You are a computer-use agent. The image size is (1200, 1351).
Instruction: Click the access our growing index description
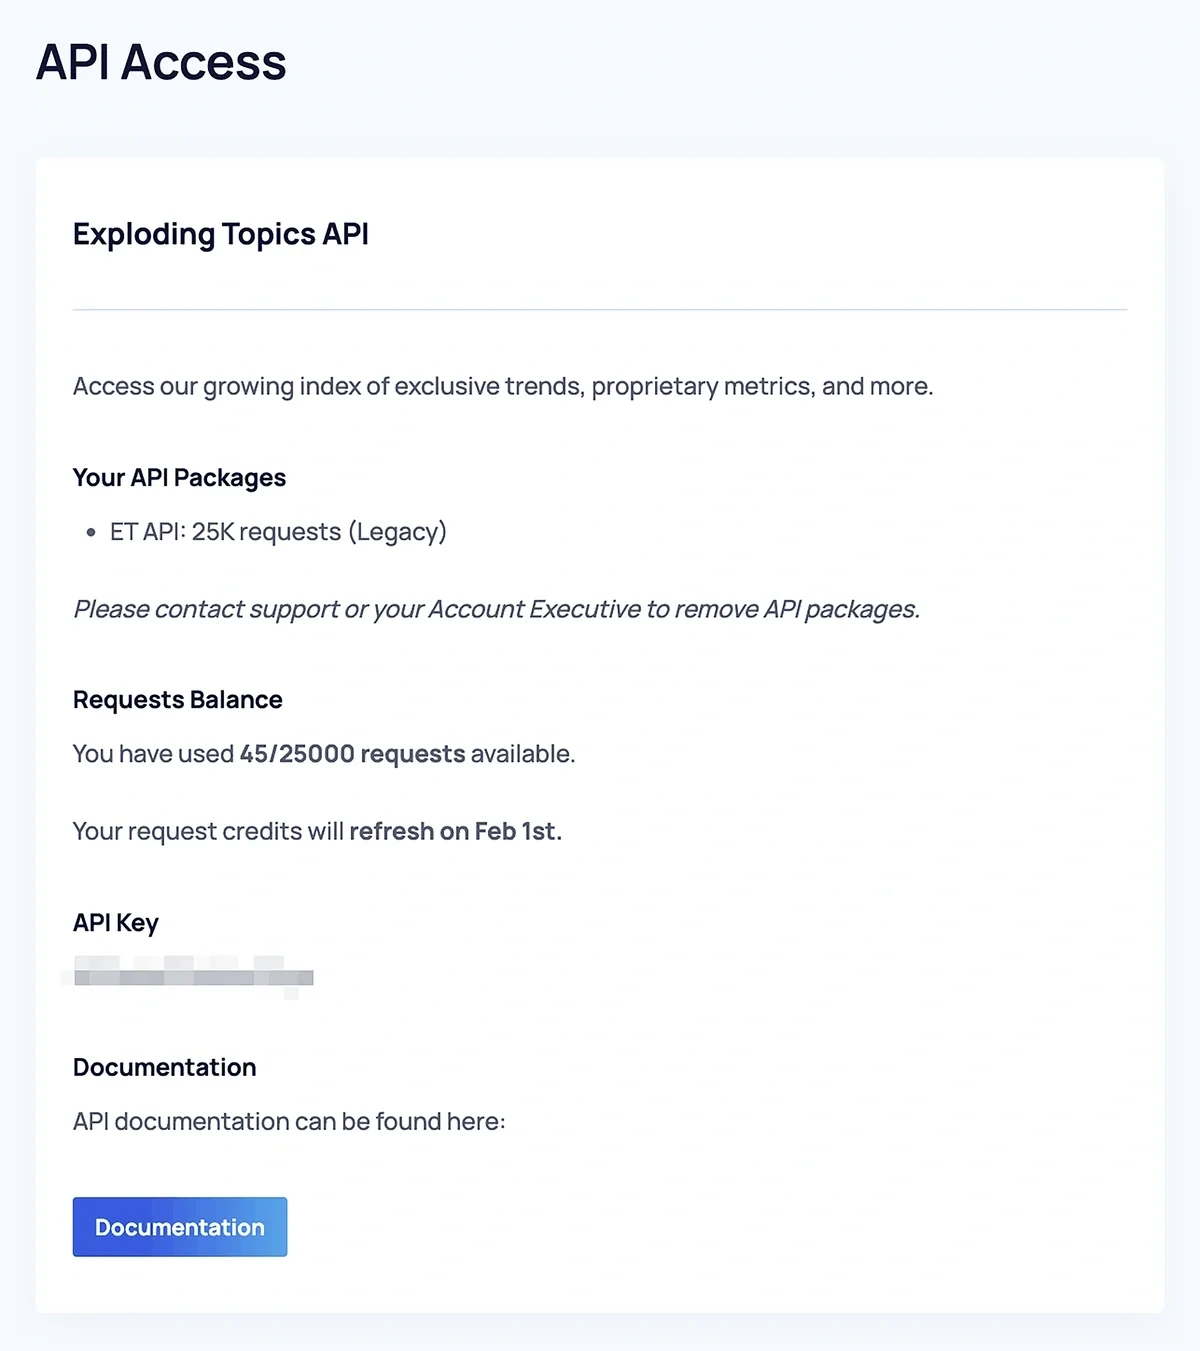(502, 386)
